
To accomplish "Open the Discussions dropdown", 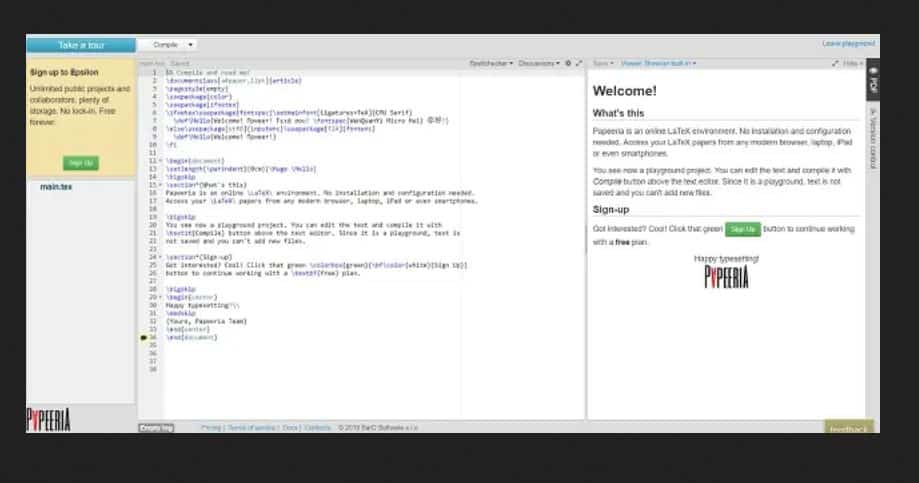I will (539, 63).
